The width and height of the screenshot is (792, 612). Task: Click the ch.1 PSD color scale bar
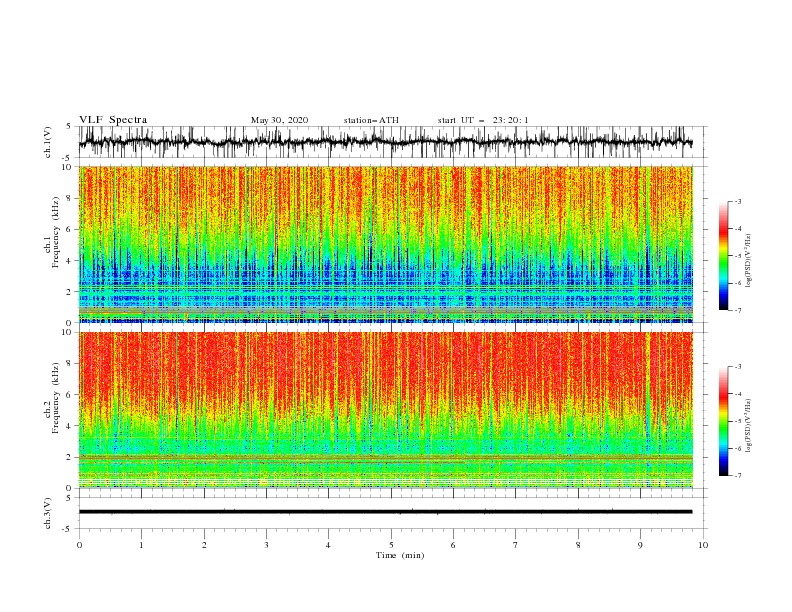(x=723, y=255)
